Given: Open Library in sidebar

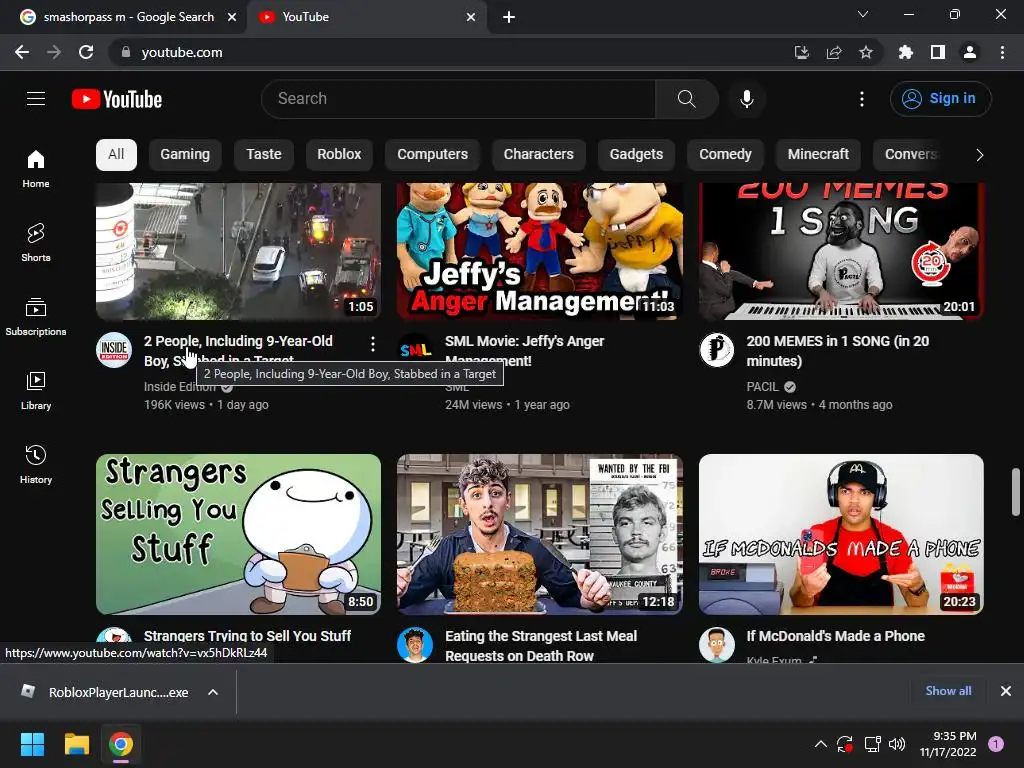Looking at the screenshot, I should [x=36, y=390].
